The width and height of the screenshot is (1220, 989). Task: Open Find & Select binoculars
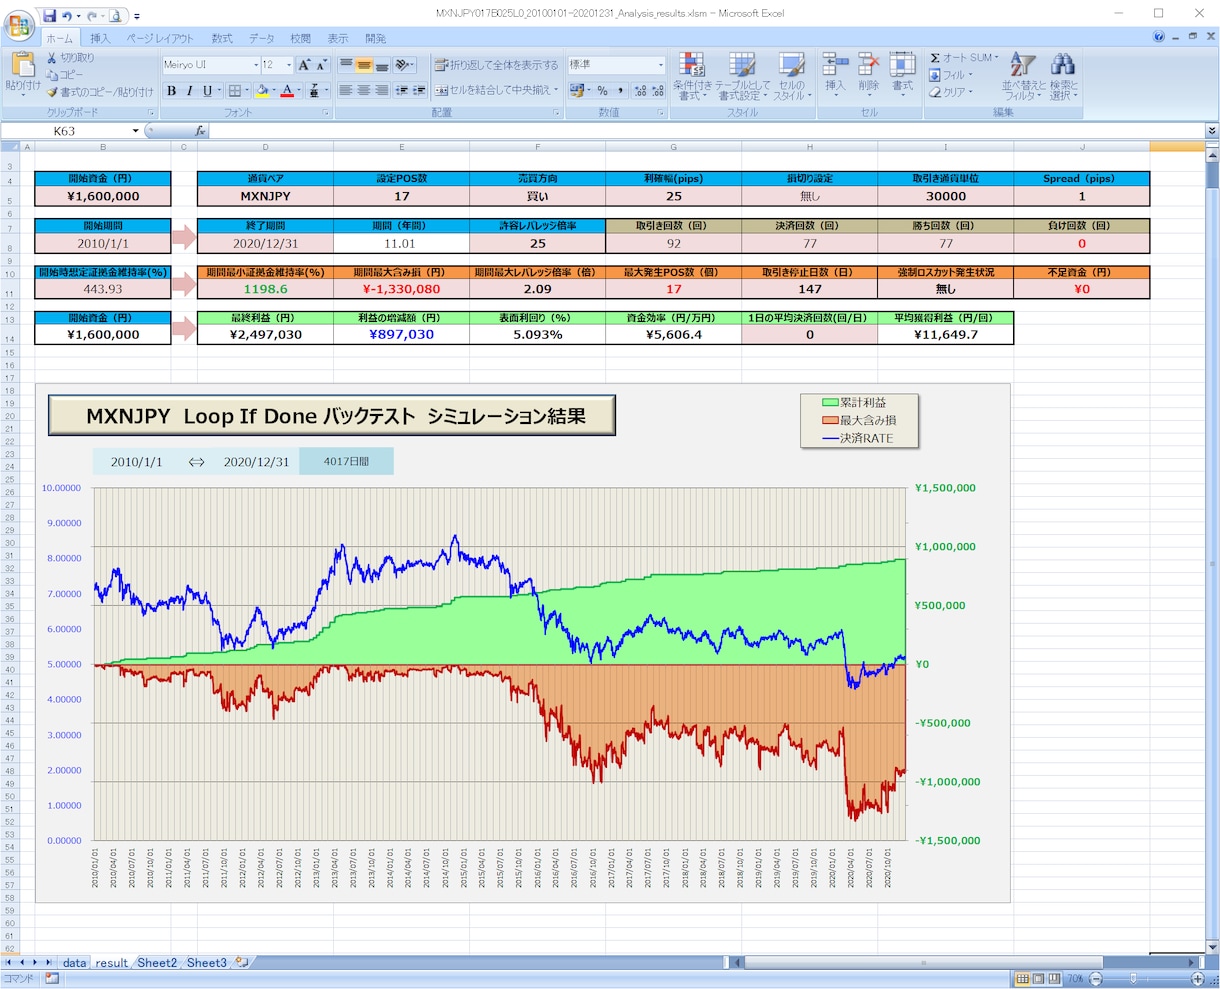1063,76
